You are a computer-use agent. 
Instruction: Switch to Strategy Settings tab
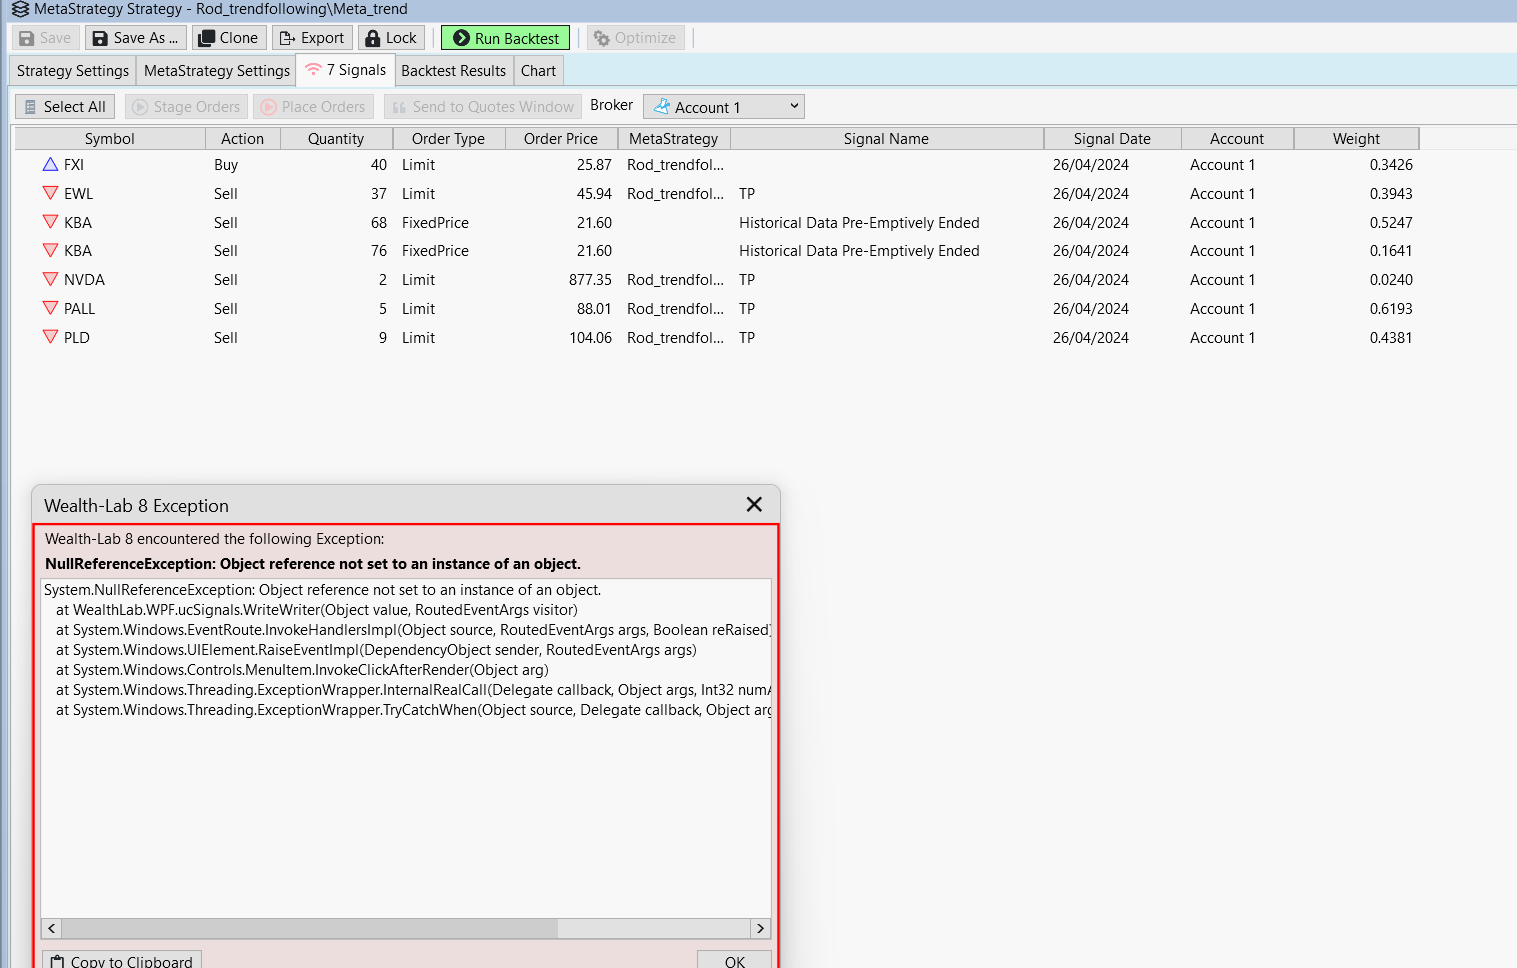click(73, 71)
